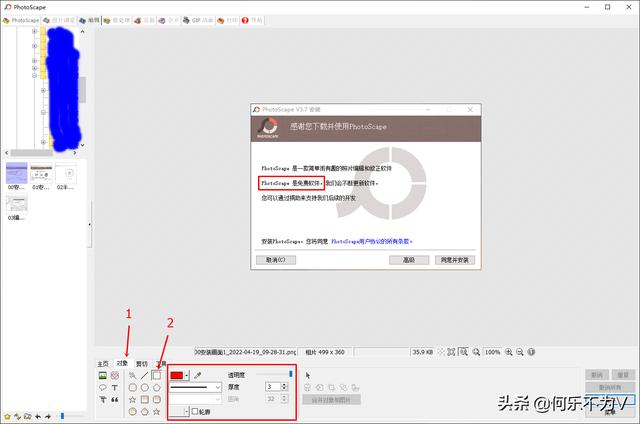The width and height of the screenshot is (640, 424).
Task: Select the third thumbnail 02丰...
Action: tap(66, 177)
